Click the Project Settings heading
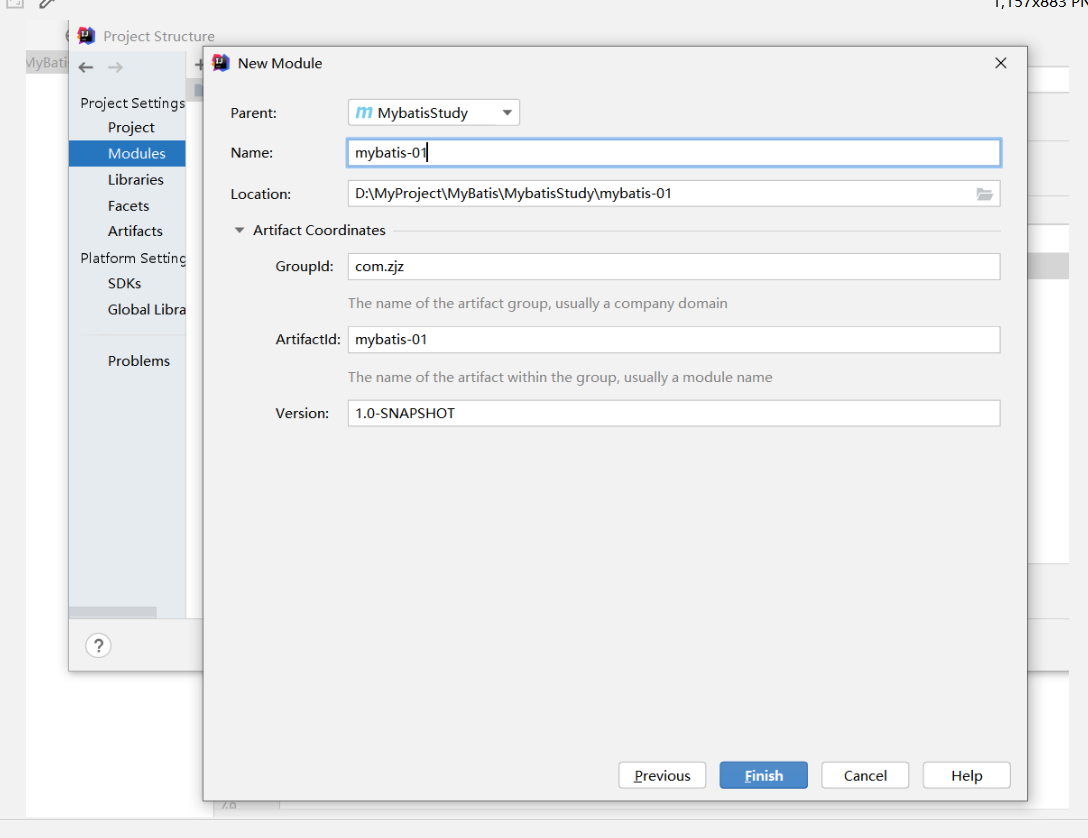 point(133,103)
